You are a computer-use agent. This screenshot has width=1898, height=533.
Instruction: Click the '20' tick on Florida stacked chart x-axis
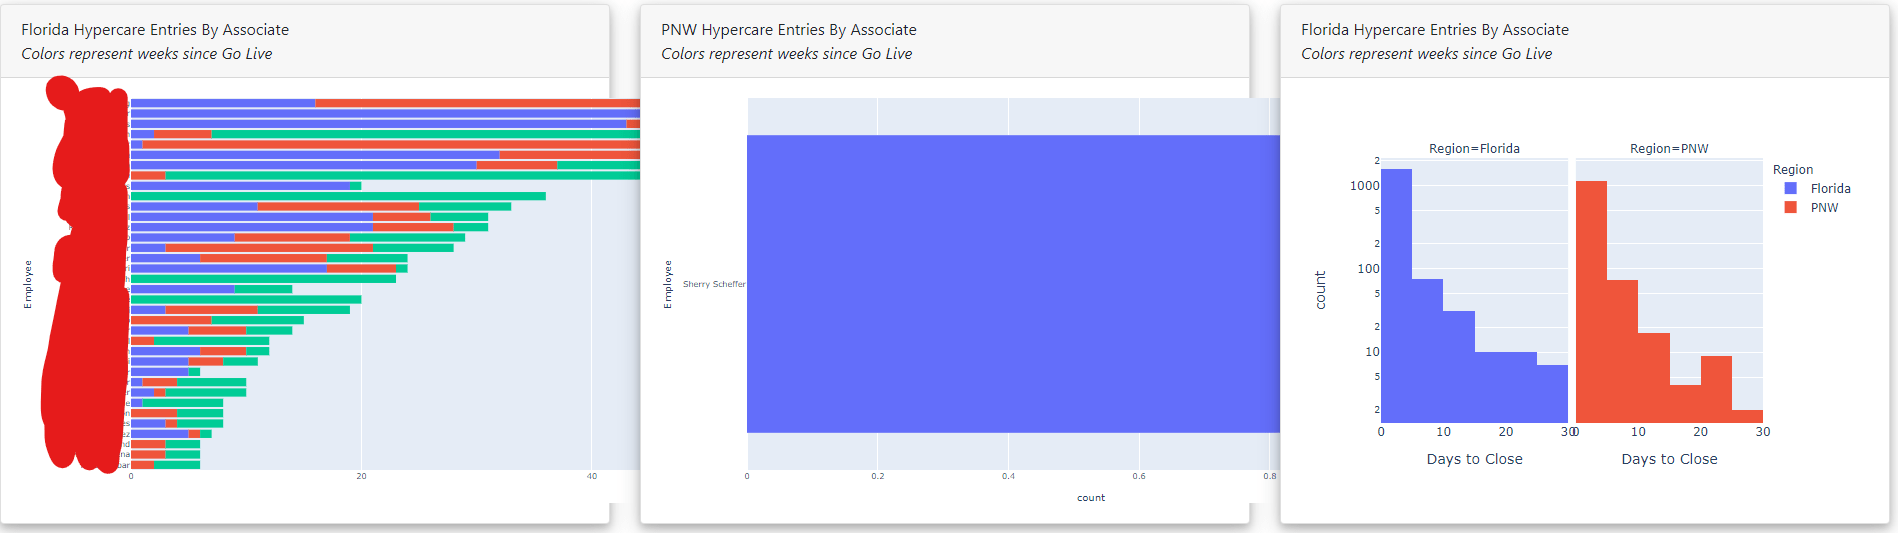pos(361,476)
